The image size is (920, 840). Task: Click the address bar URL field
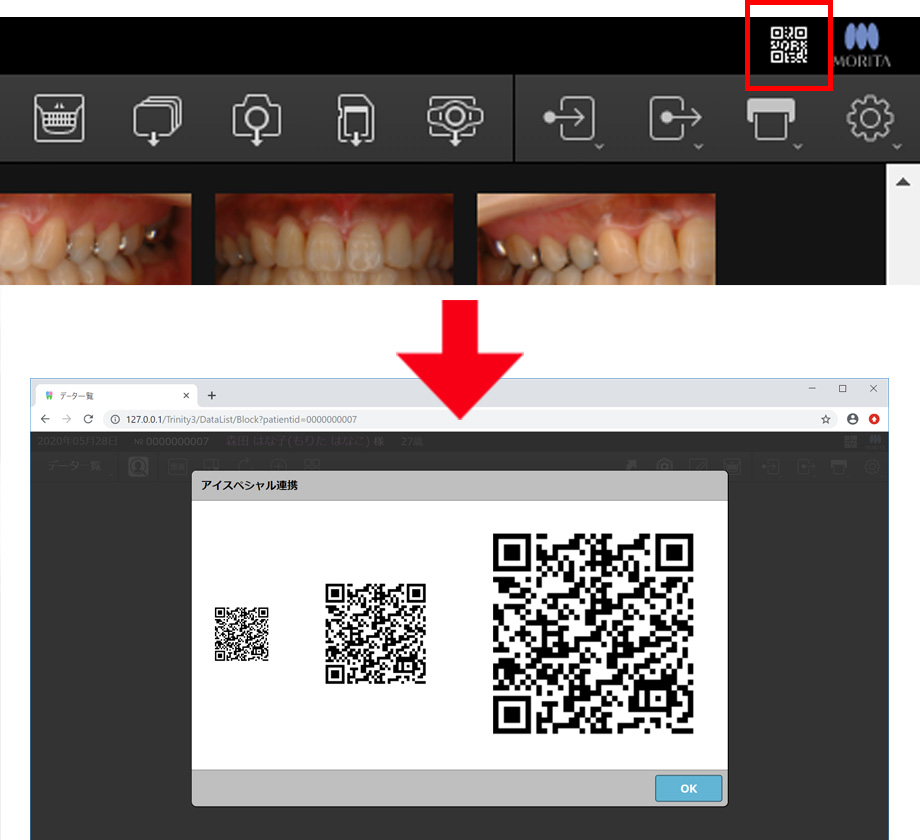469,419
